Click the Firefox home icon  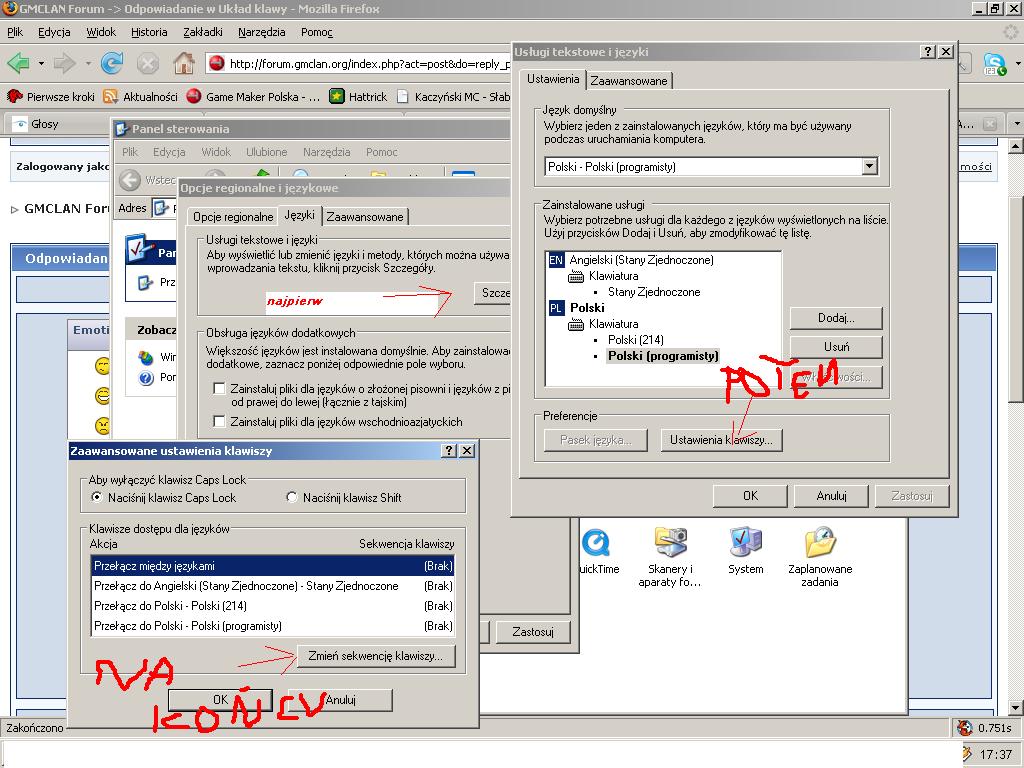(183, 64)
